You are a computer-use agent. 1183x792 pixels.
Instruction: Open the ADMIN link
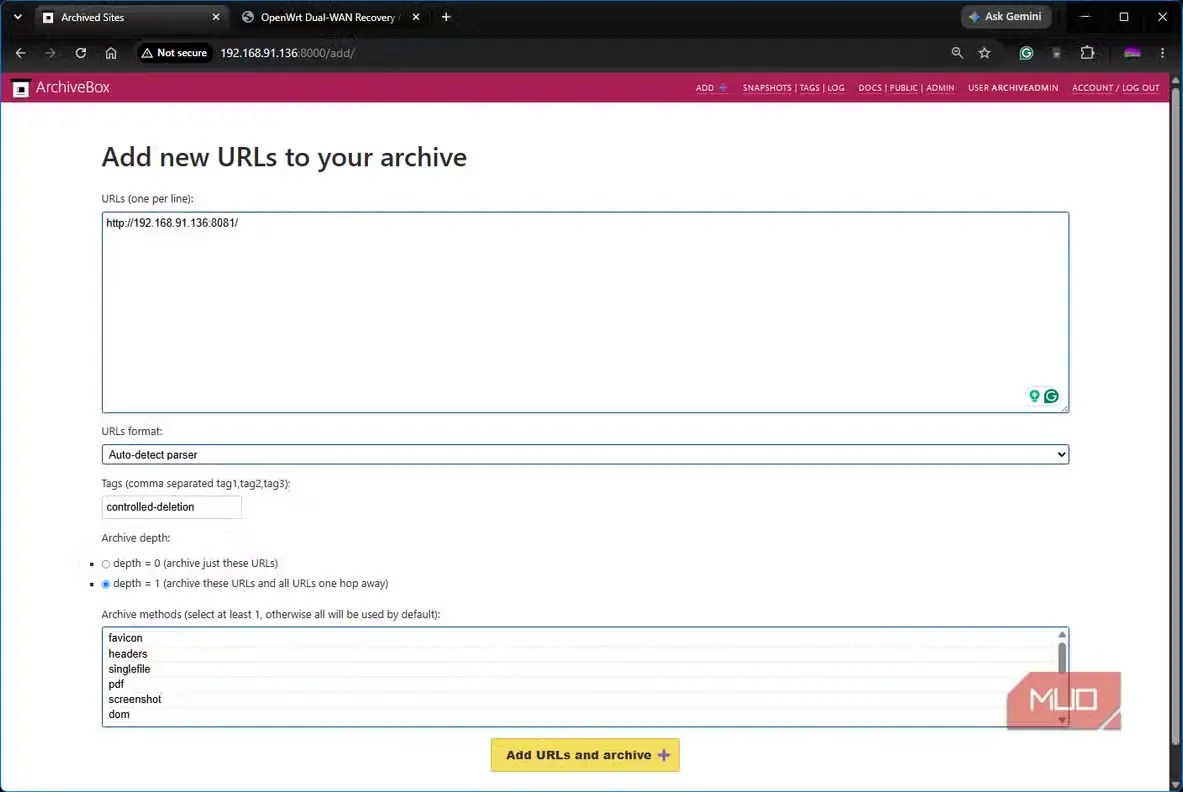tap(940, 88)
